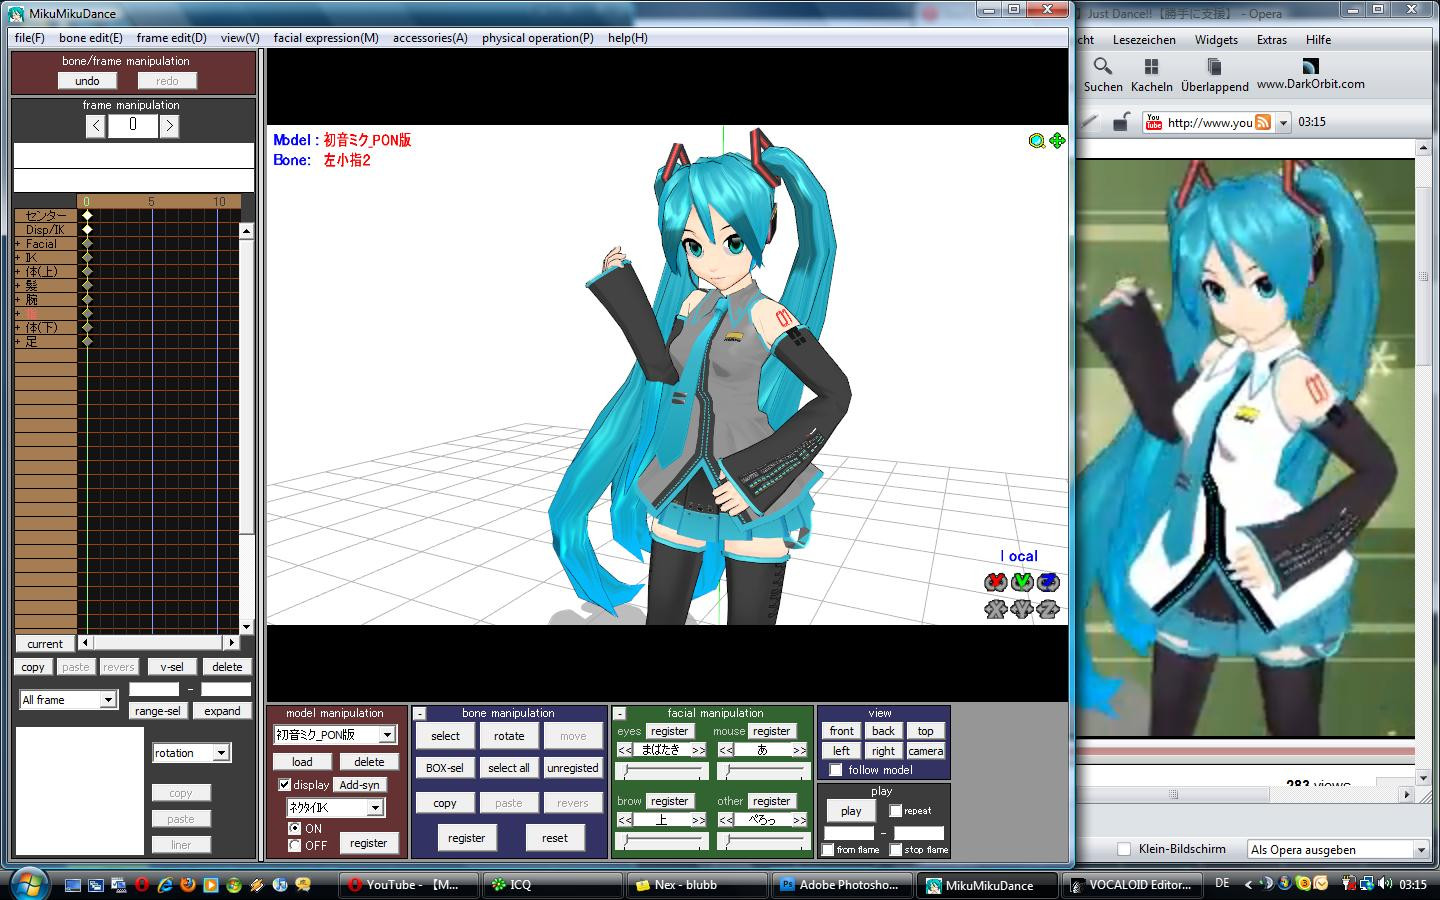1440x900 pixels.
Task: Select the ON radio button
Action: [x=294, y=828]
